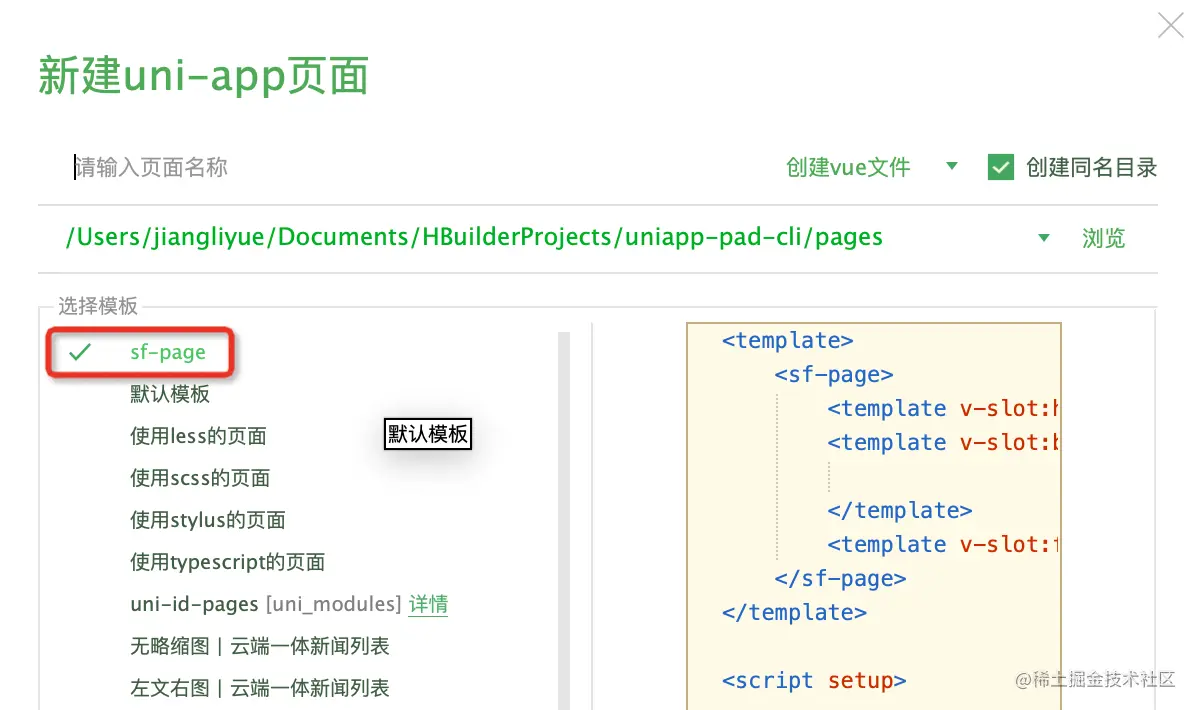
Task: Click the </sf-page> closing tag in preview
Action: (840, 579)
